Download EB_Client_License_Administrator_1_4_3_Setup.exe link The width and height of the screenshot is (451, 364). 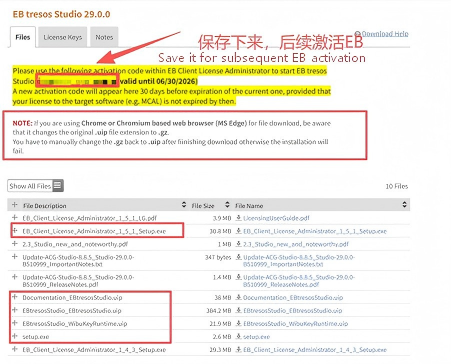click(315, 350)
